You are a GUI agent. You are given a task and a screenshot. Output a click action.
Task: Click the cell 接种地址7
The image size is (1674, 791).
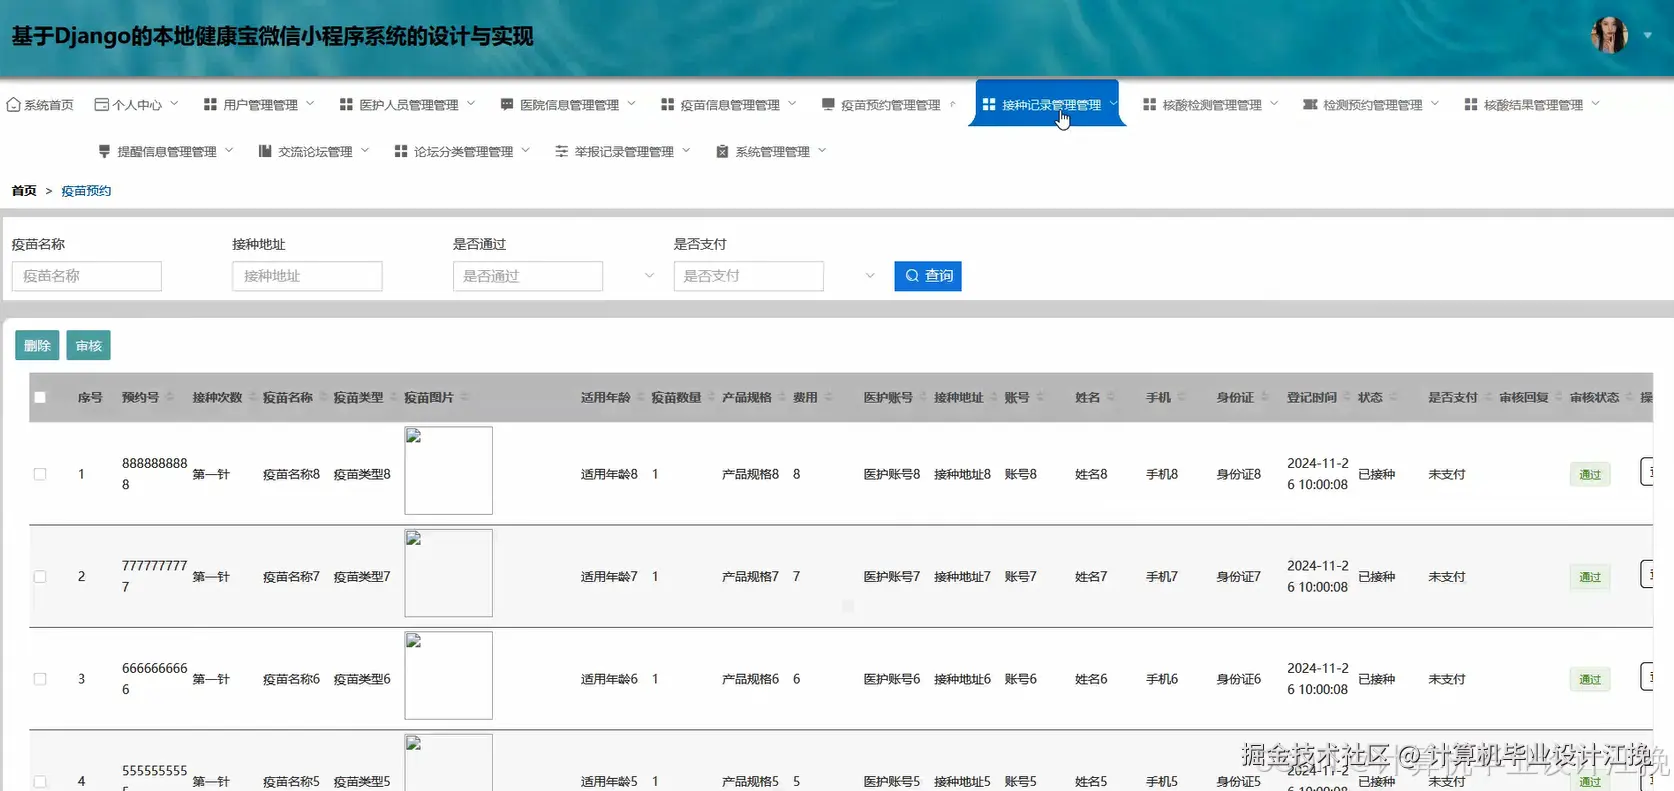[x=962, y=577]
